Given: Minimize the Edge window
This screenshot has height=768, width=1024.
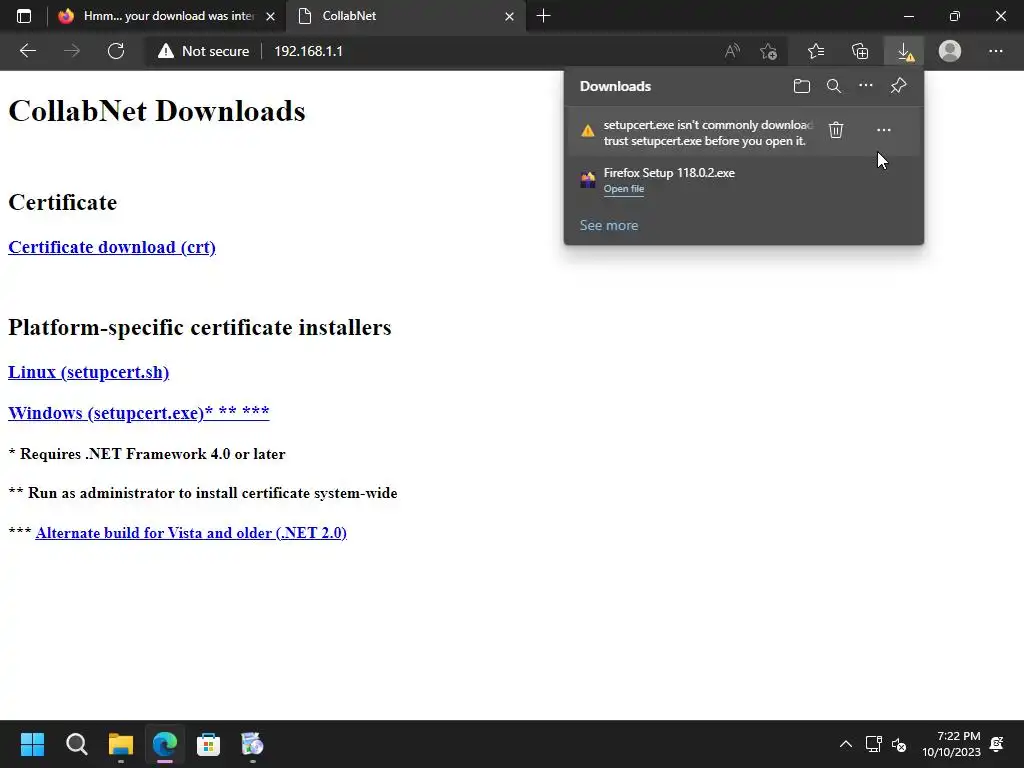Looking at the screenshot, I should (x=908, y=16).
